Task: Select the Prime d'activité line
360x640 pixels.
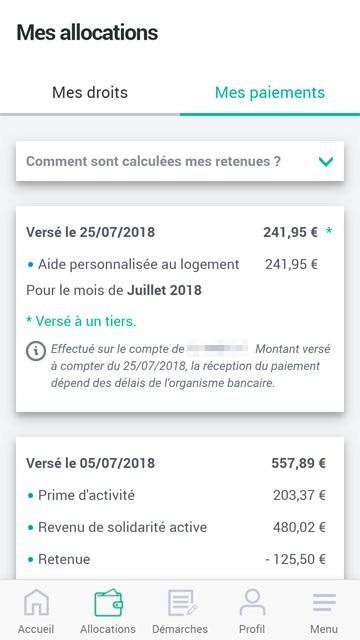Action: click(x=177, y=496)
